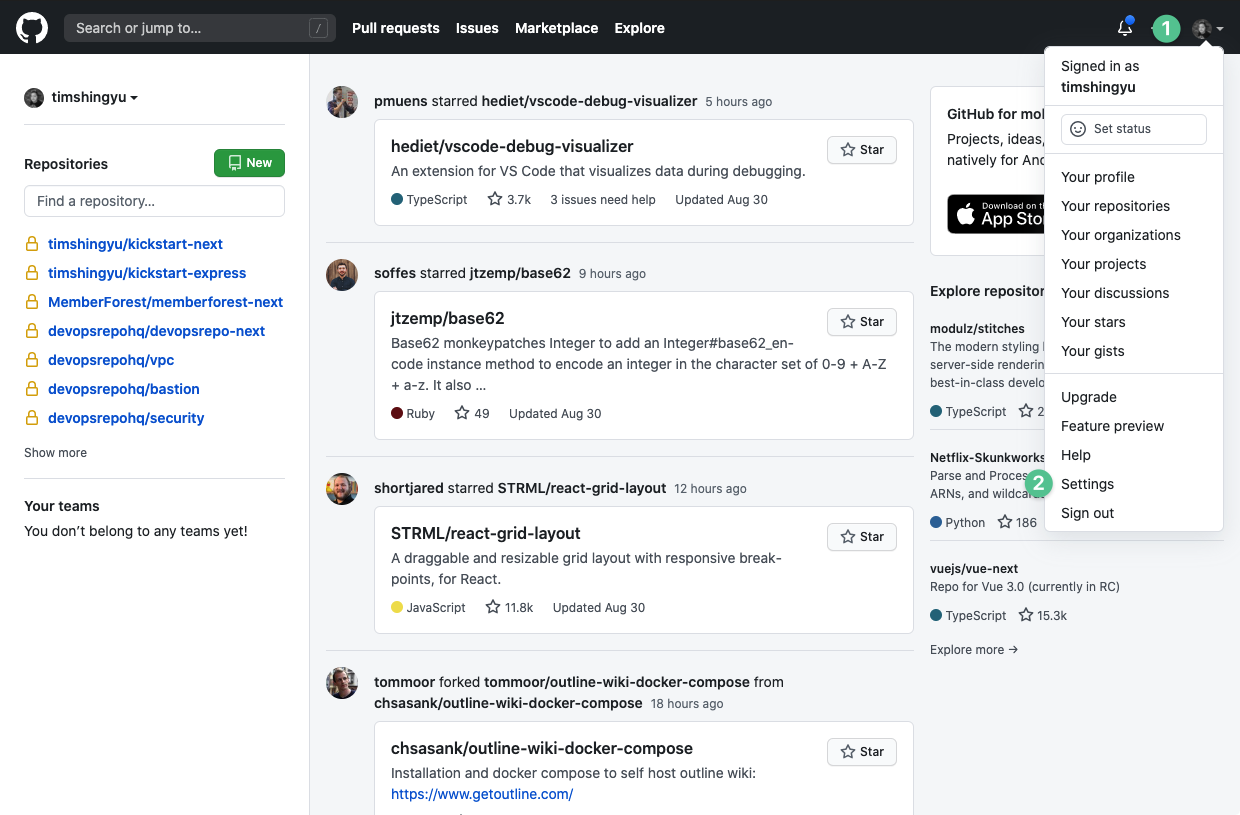Open the Set status button

(1134, 129)
